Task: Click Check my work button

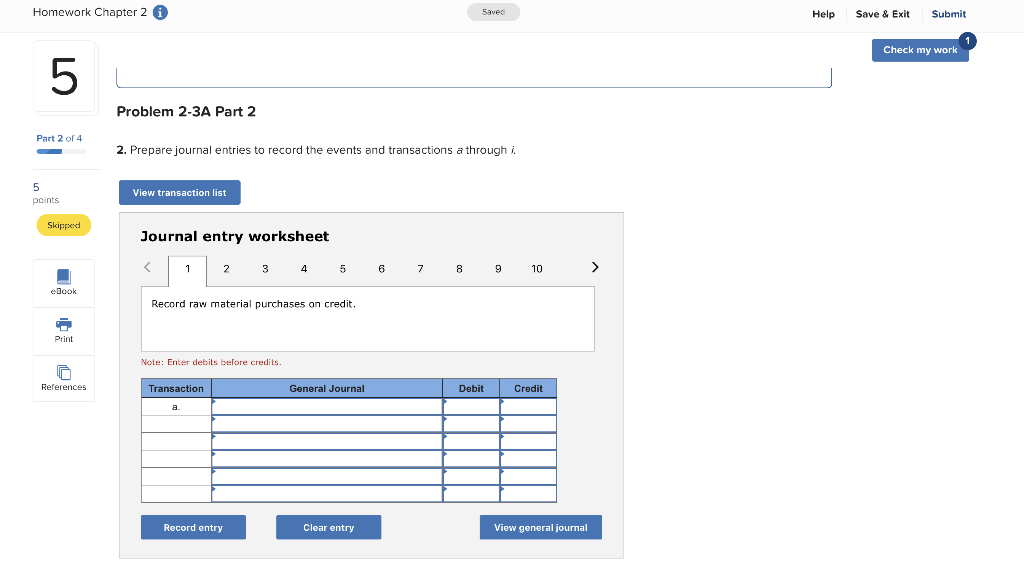Action: pyautogui.click(x=920, y=50)
